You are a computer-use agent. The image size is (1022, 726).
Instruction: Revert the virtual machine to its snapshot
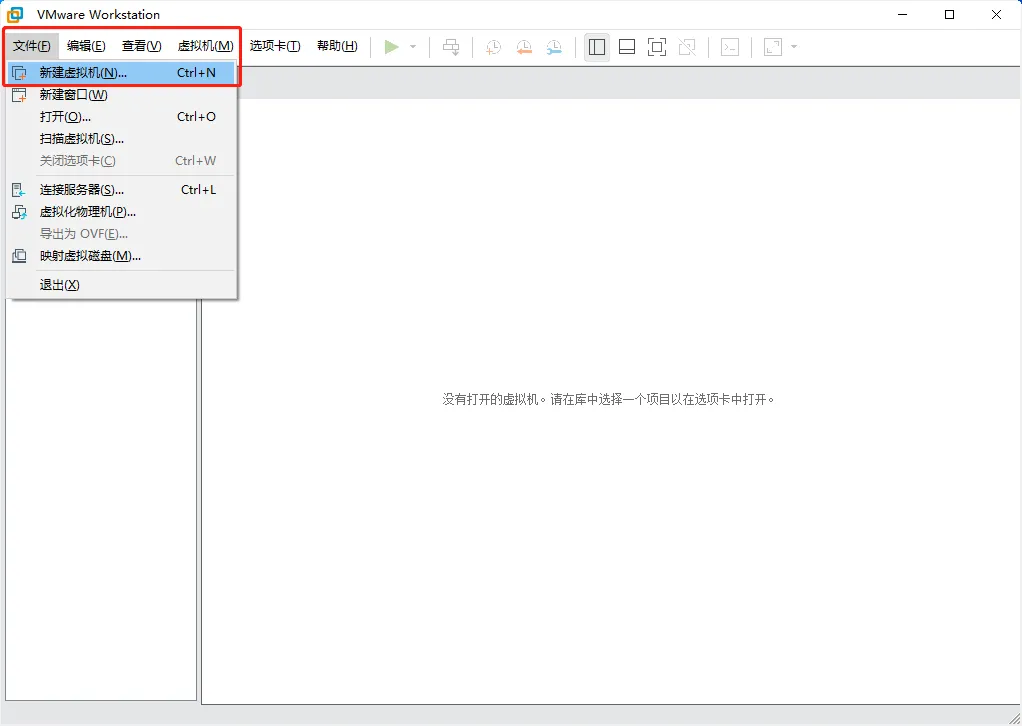click(x=524, y=46)
